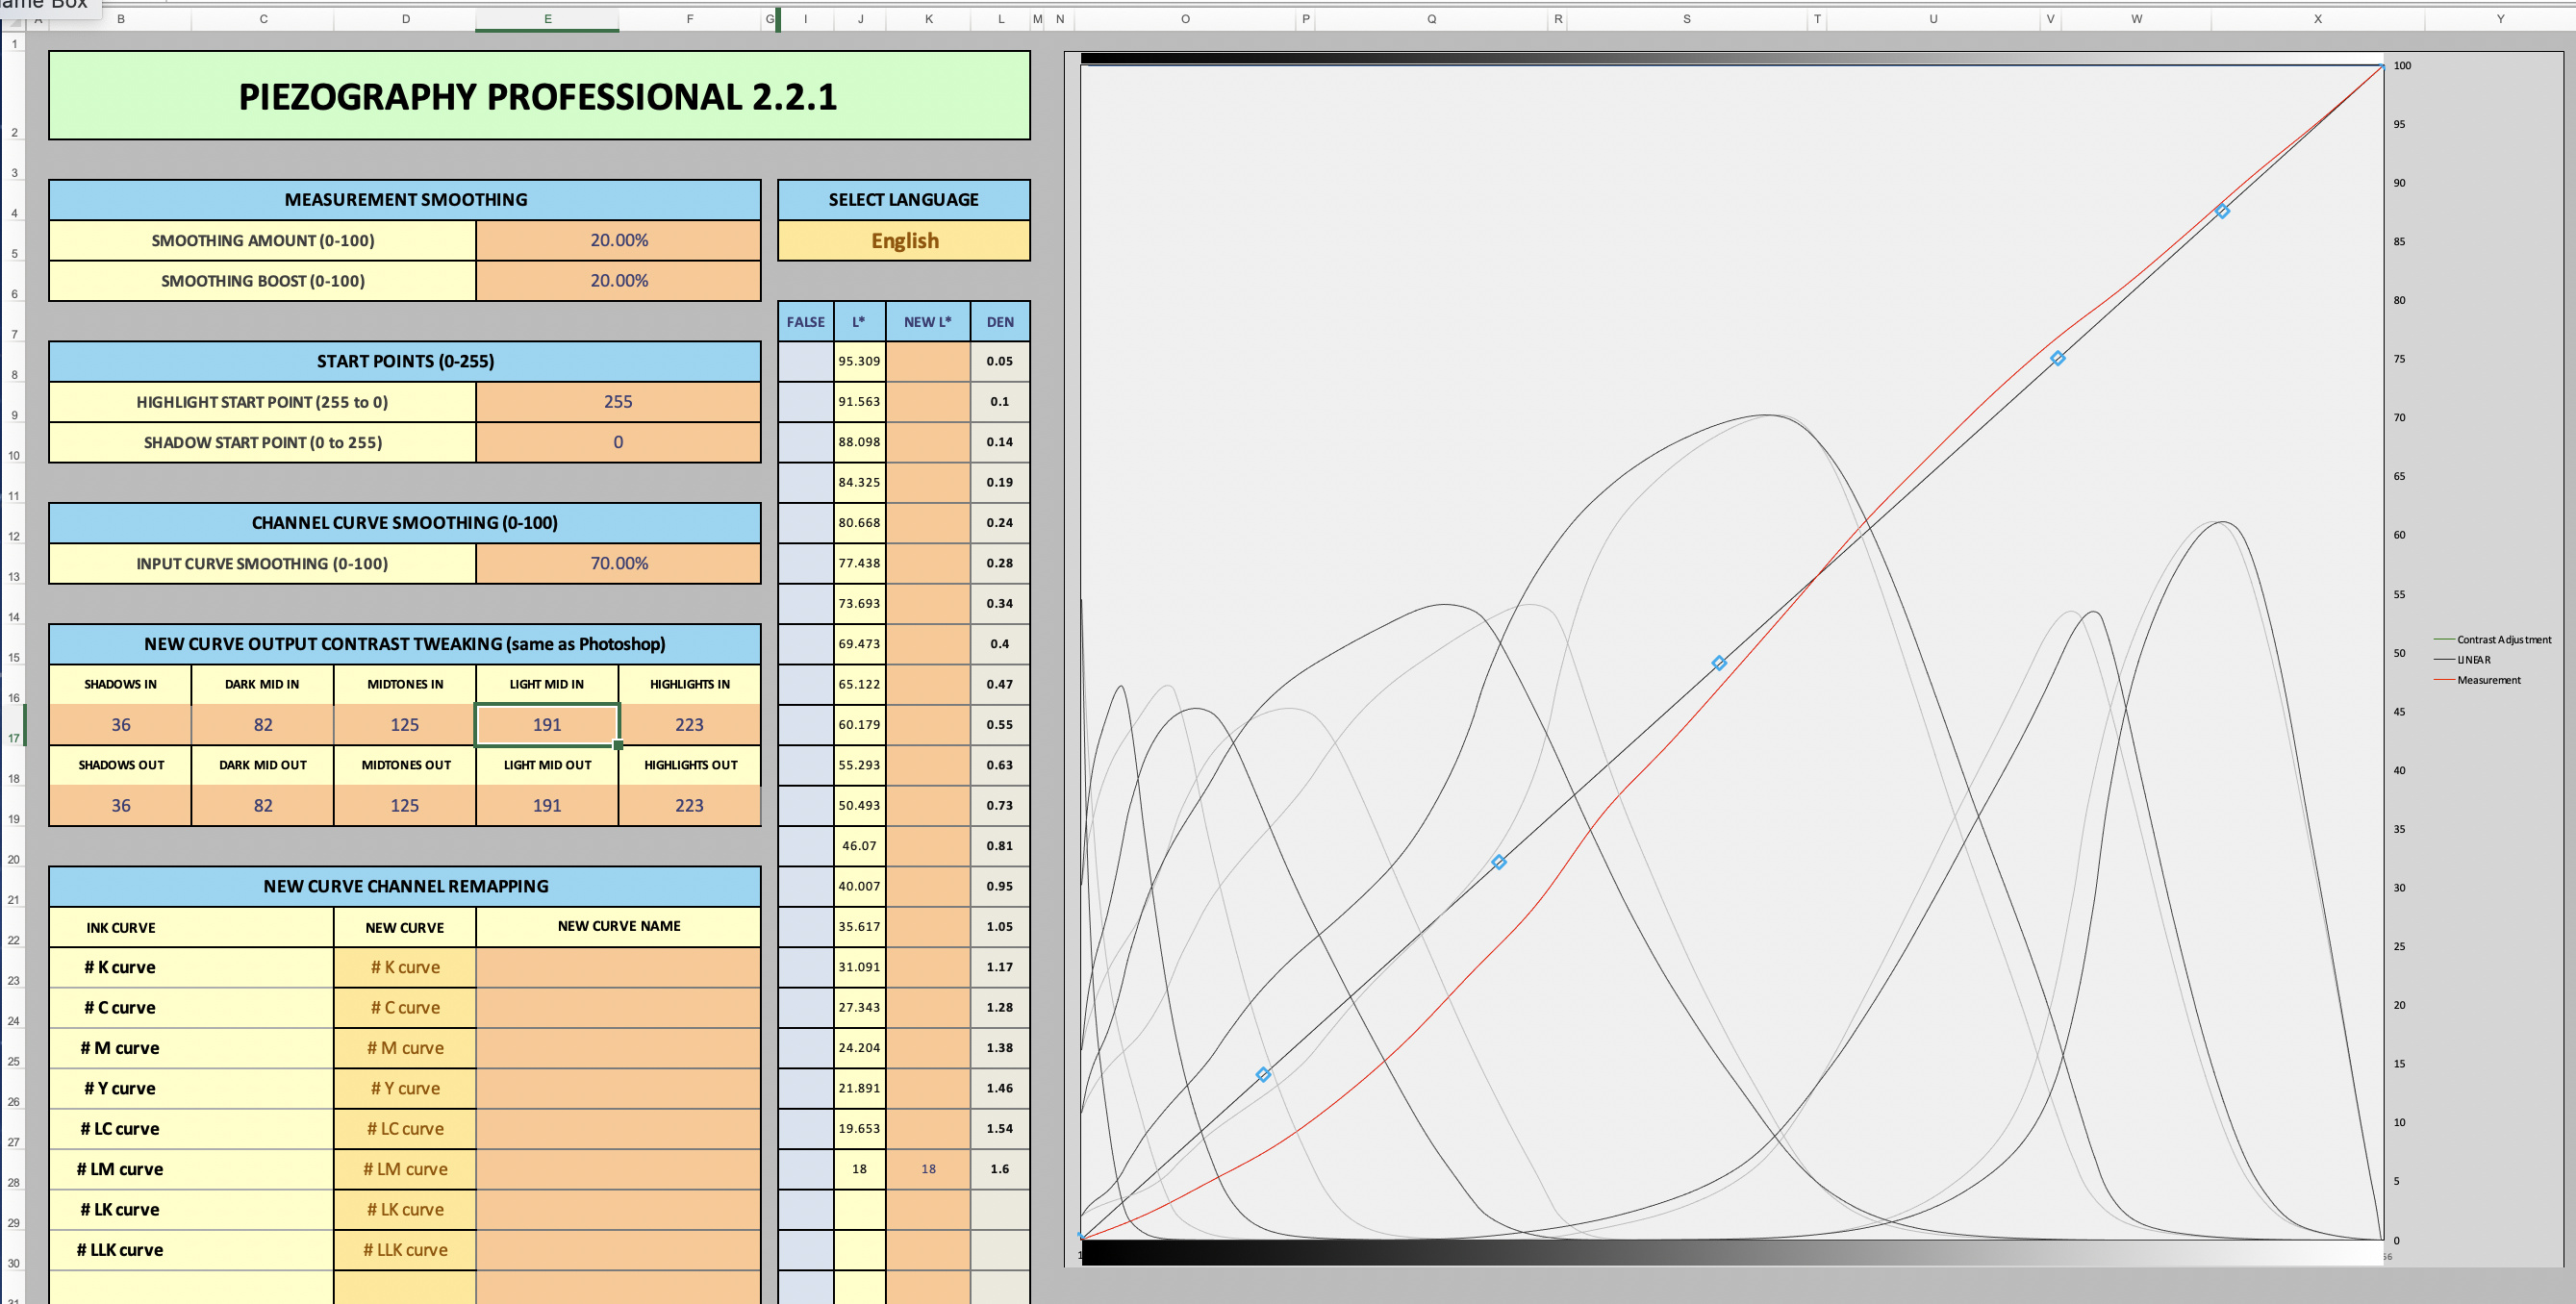This screenshot has width=2576, height=1304.
Task: Click the Highlight Start Point 255 value cell
Action: click(618, 402)
